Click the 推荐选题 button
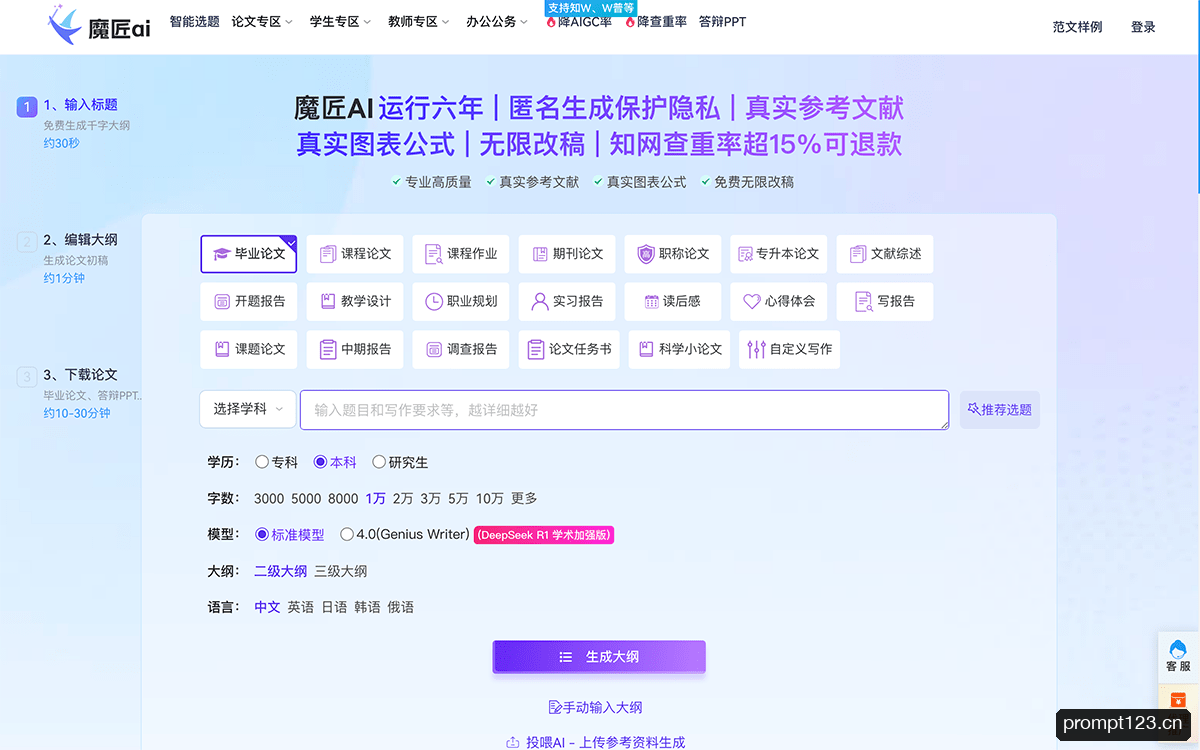The image size is (1200, 750). point(999,410)
